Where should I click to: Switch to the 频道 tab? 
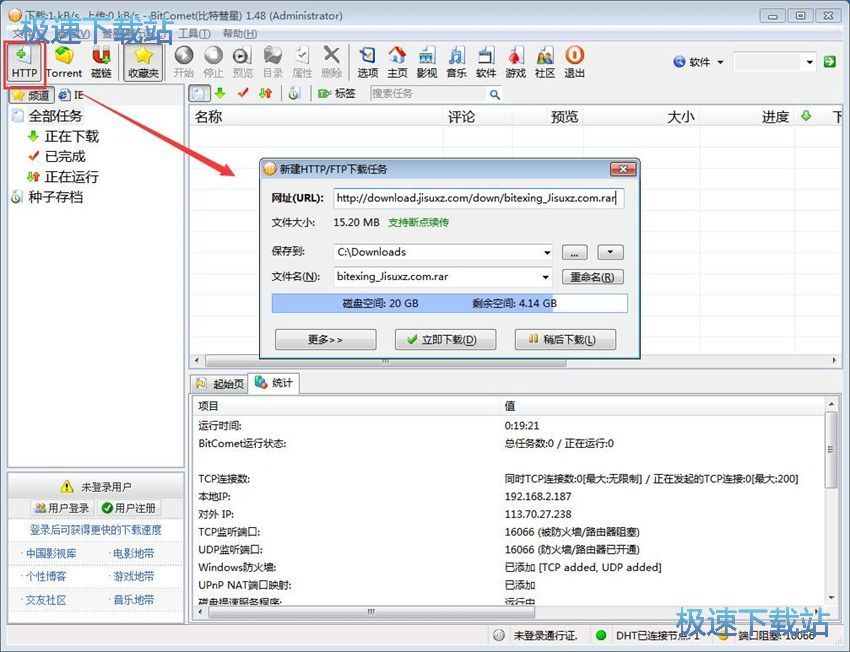point(31,95)
